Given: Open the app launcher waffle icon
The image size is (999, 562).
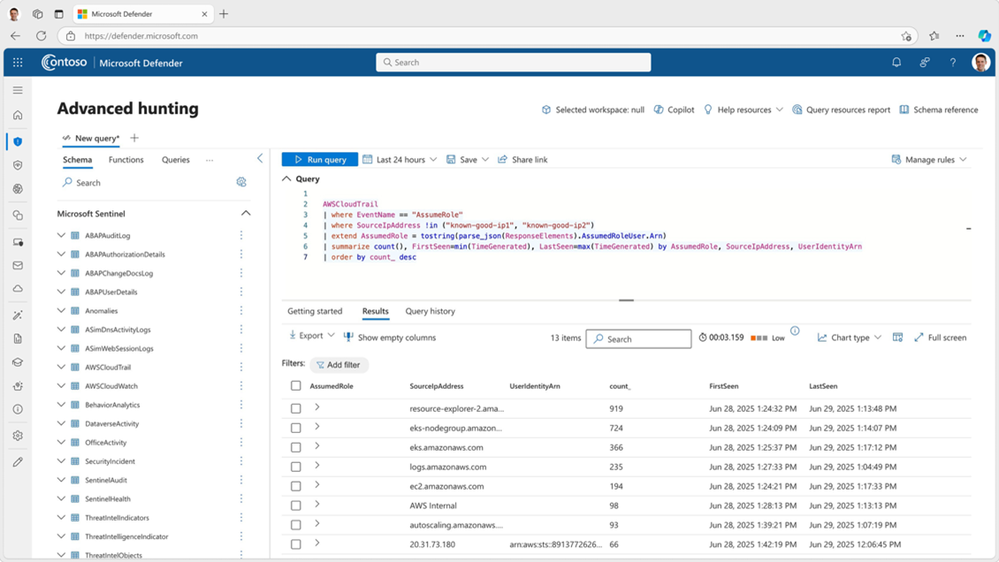Looking at the screenshot, I should point(18,62).
